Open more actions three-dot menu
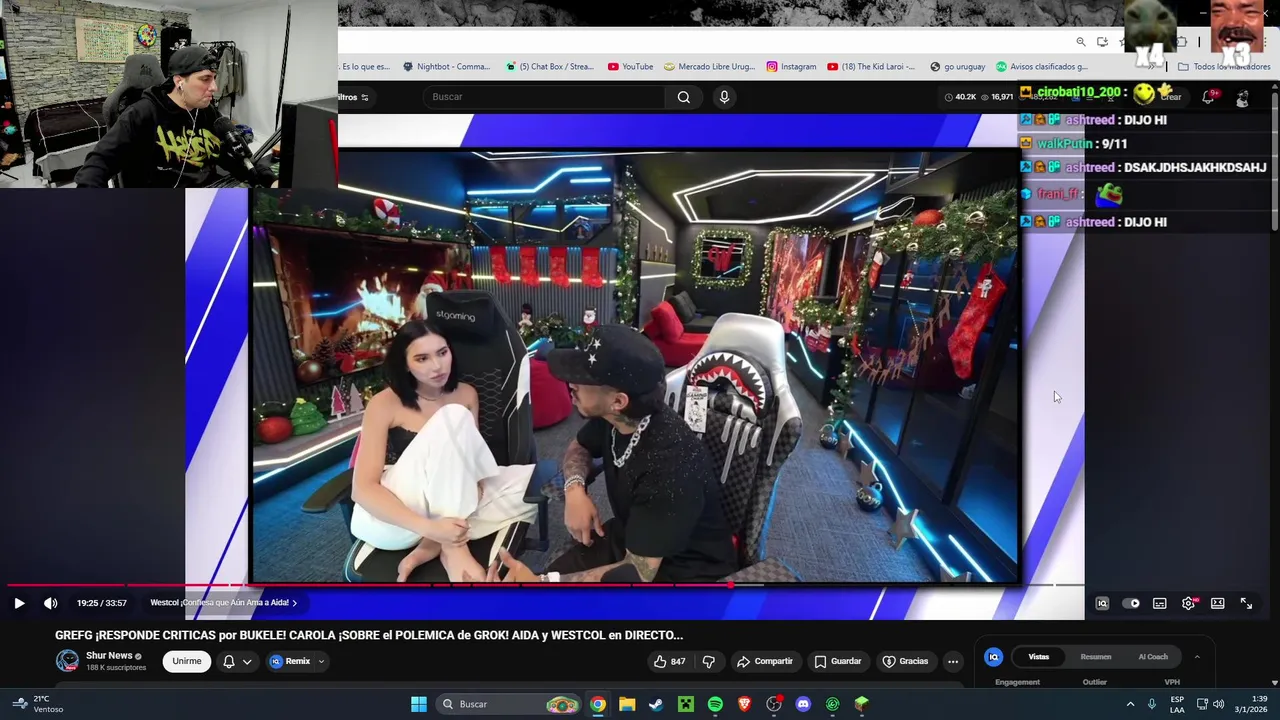This screenshot has height=720, width=1280. (953, 661)
